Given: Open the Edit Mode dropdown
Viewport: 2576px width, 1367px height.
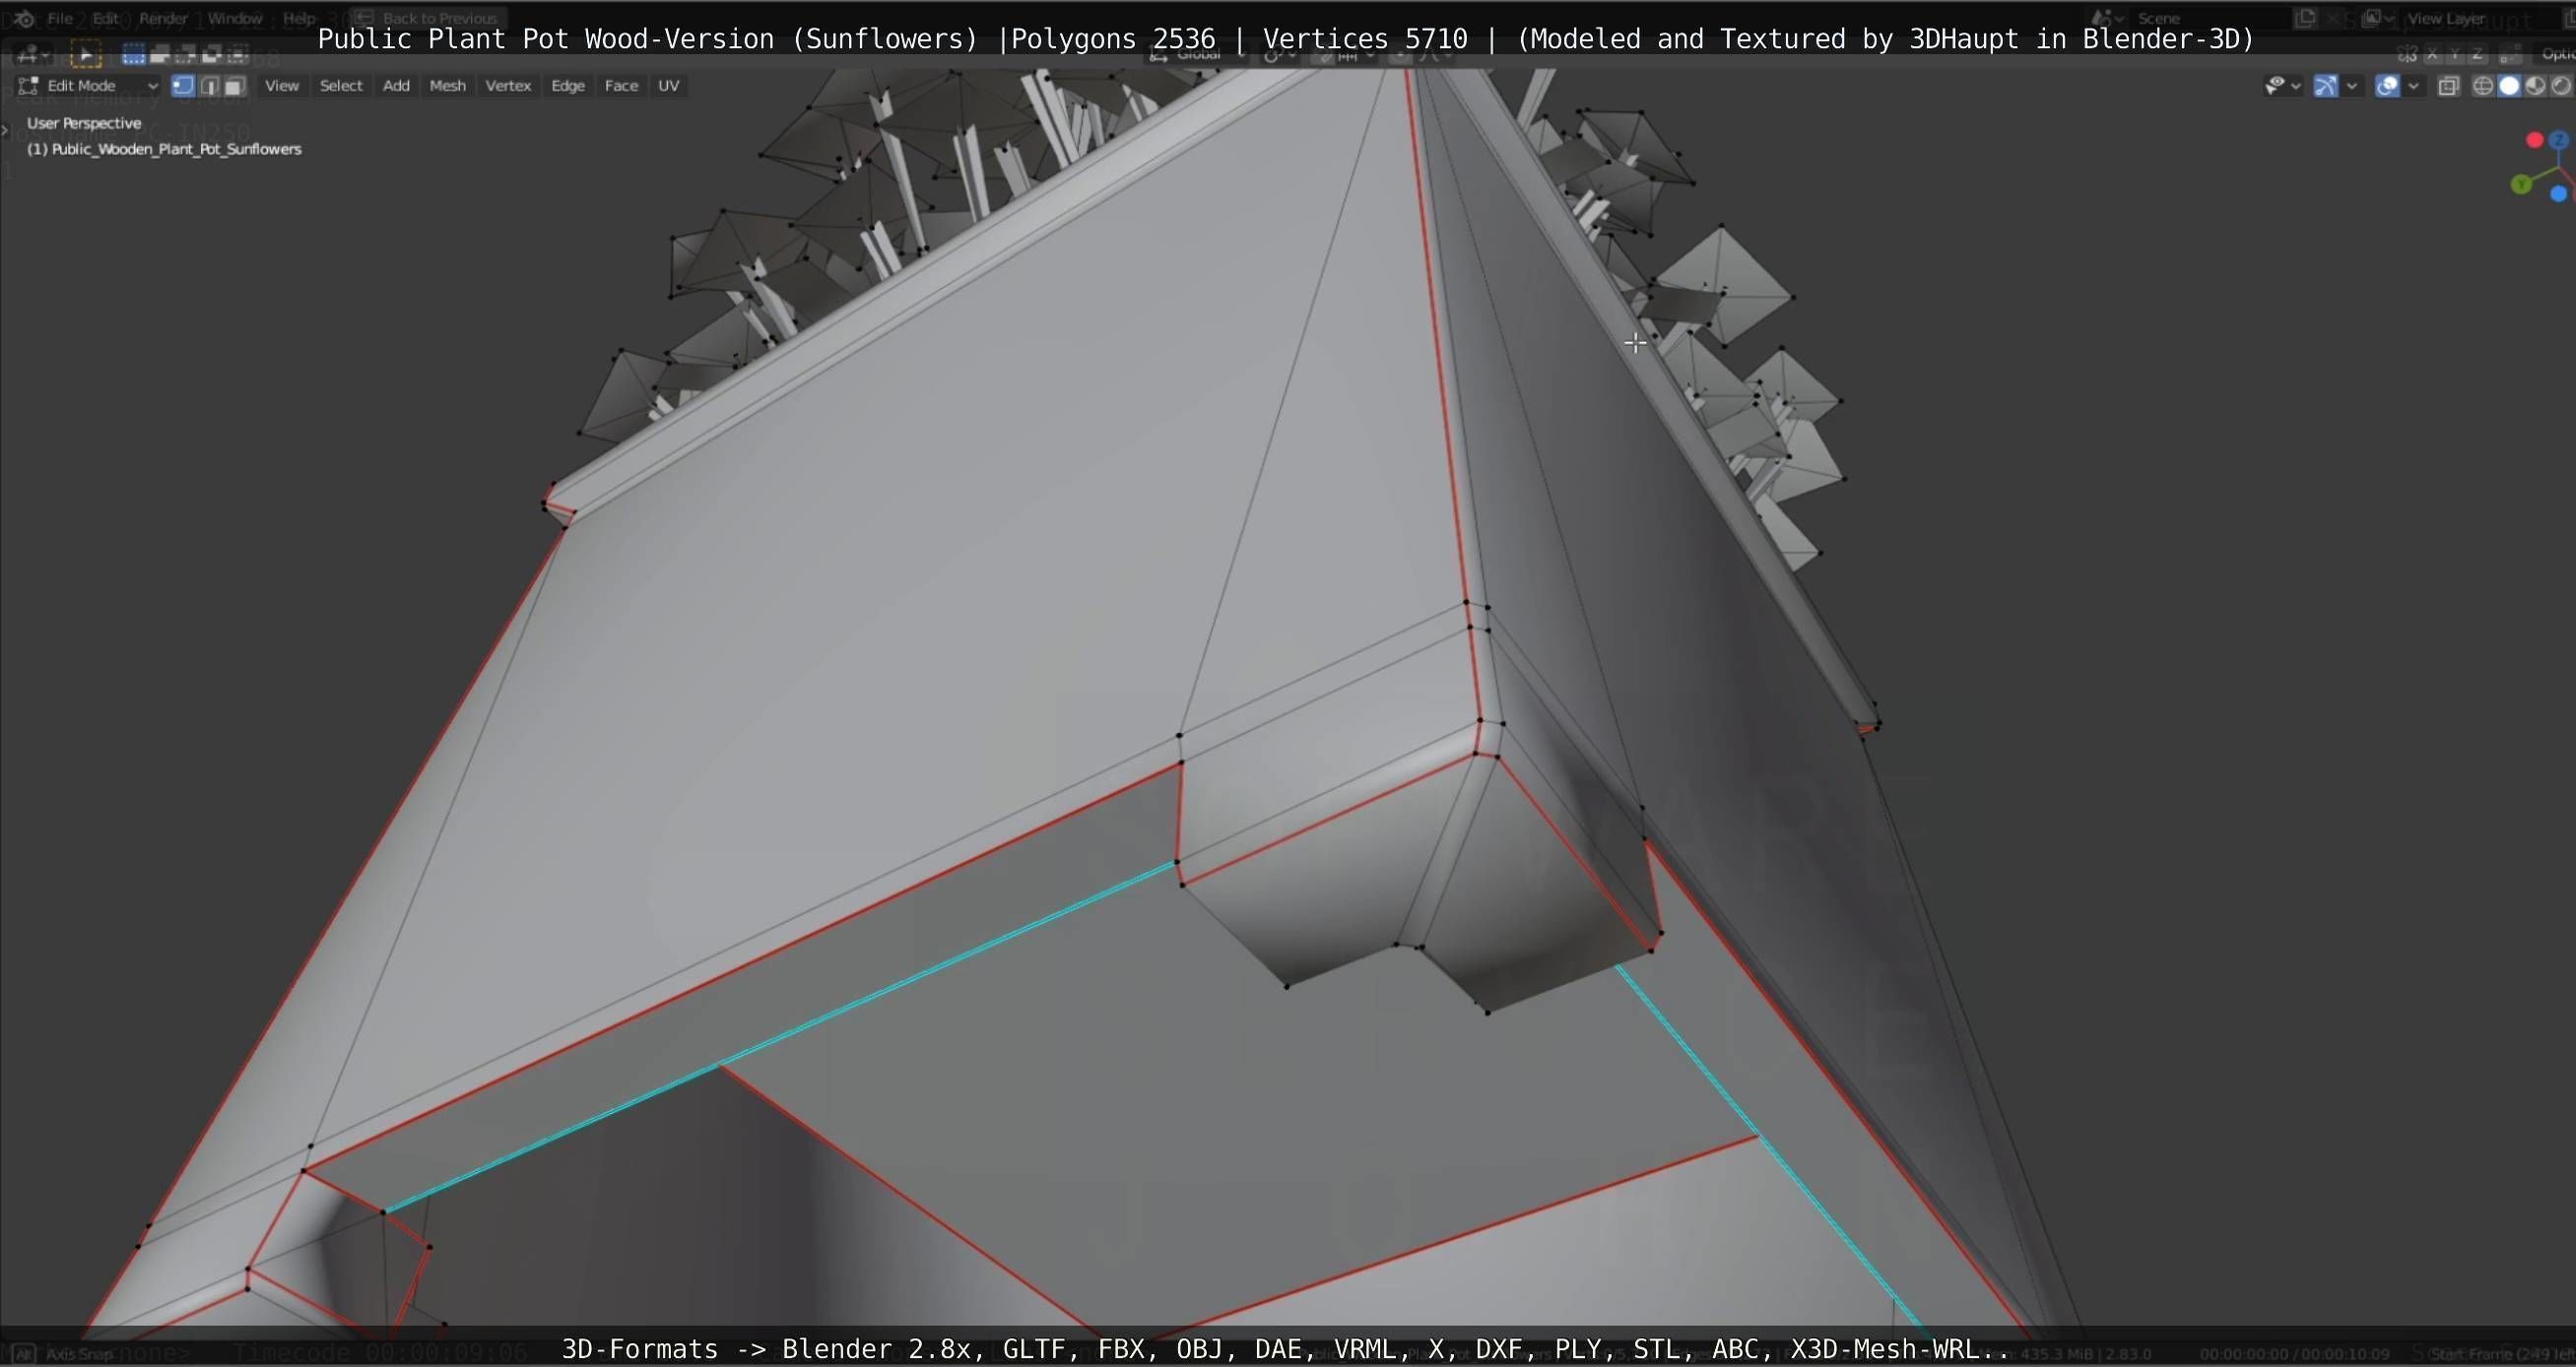Looking at the screenshot, I should 90,86.
